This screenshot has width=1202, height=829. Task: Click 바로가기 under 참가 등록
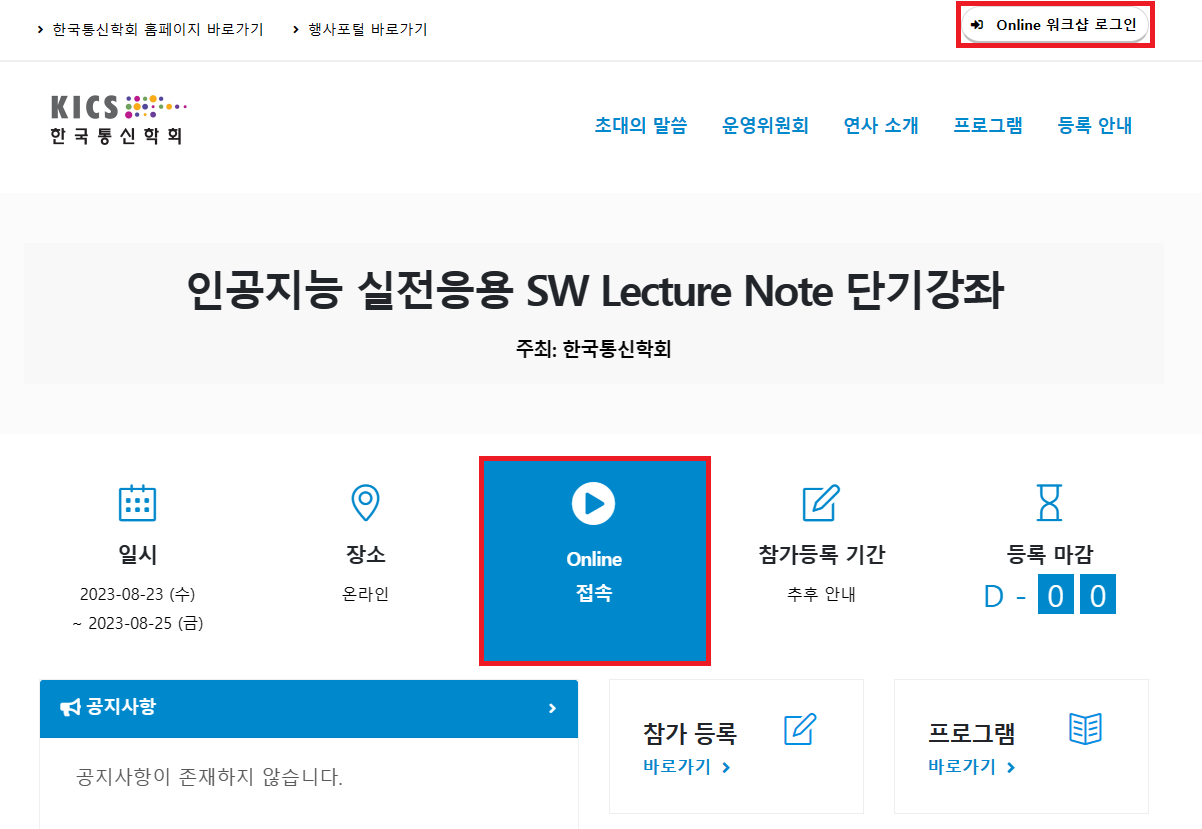click(686, 767)
